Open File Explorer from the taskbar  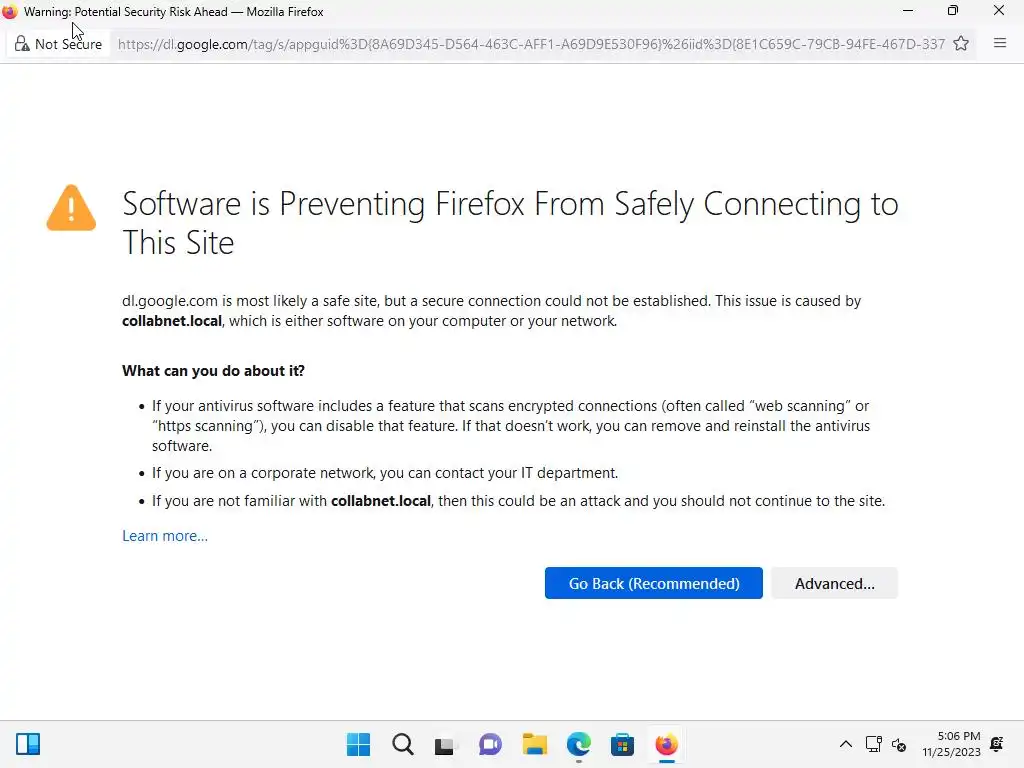point(535,745)
